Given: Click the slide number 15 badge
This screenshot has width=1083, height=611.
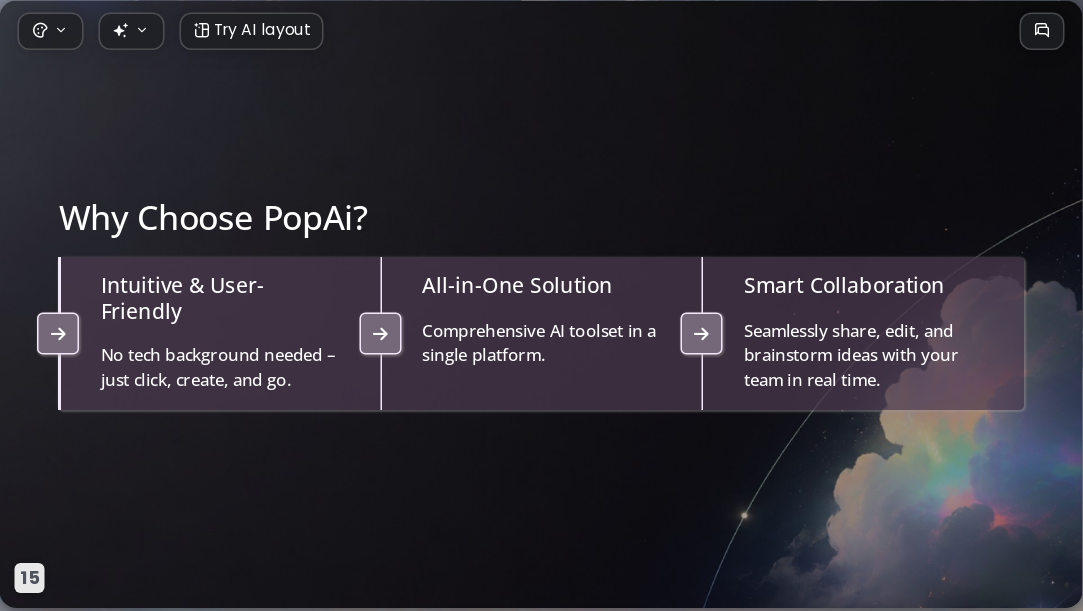Looking at the screenshot, I should [30, 578].
